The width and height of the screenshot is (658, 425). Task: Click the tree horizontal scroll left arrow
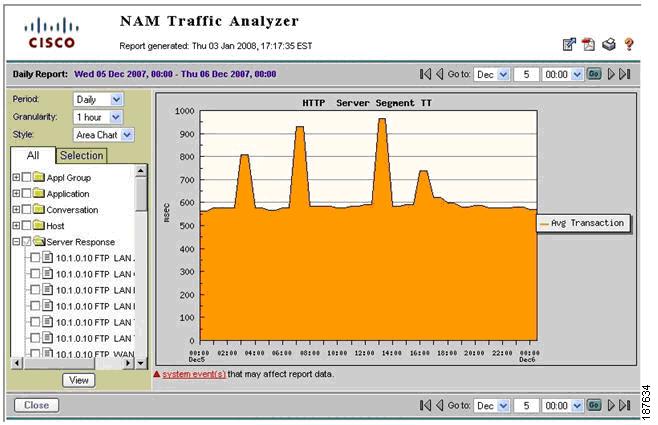coord(17,363)
